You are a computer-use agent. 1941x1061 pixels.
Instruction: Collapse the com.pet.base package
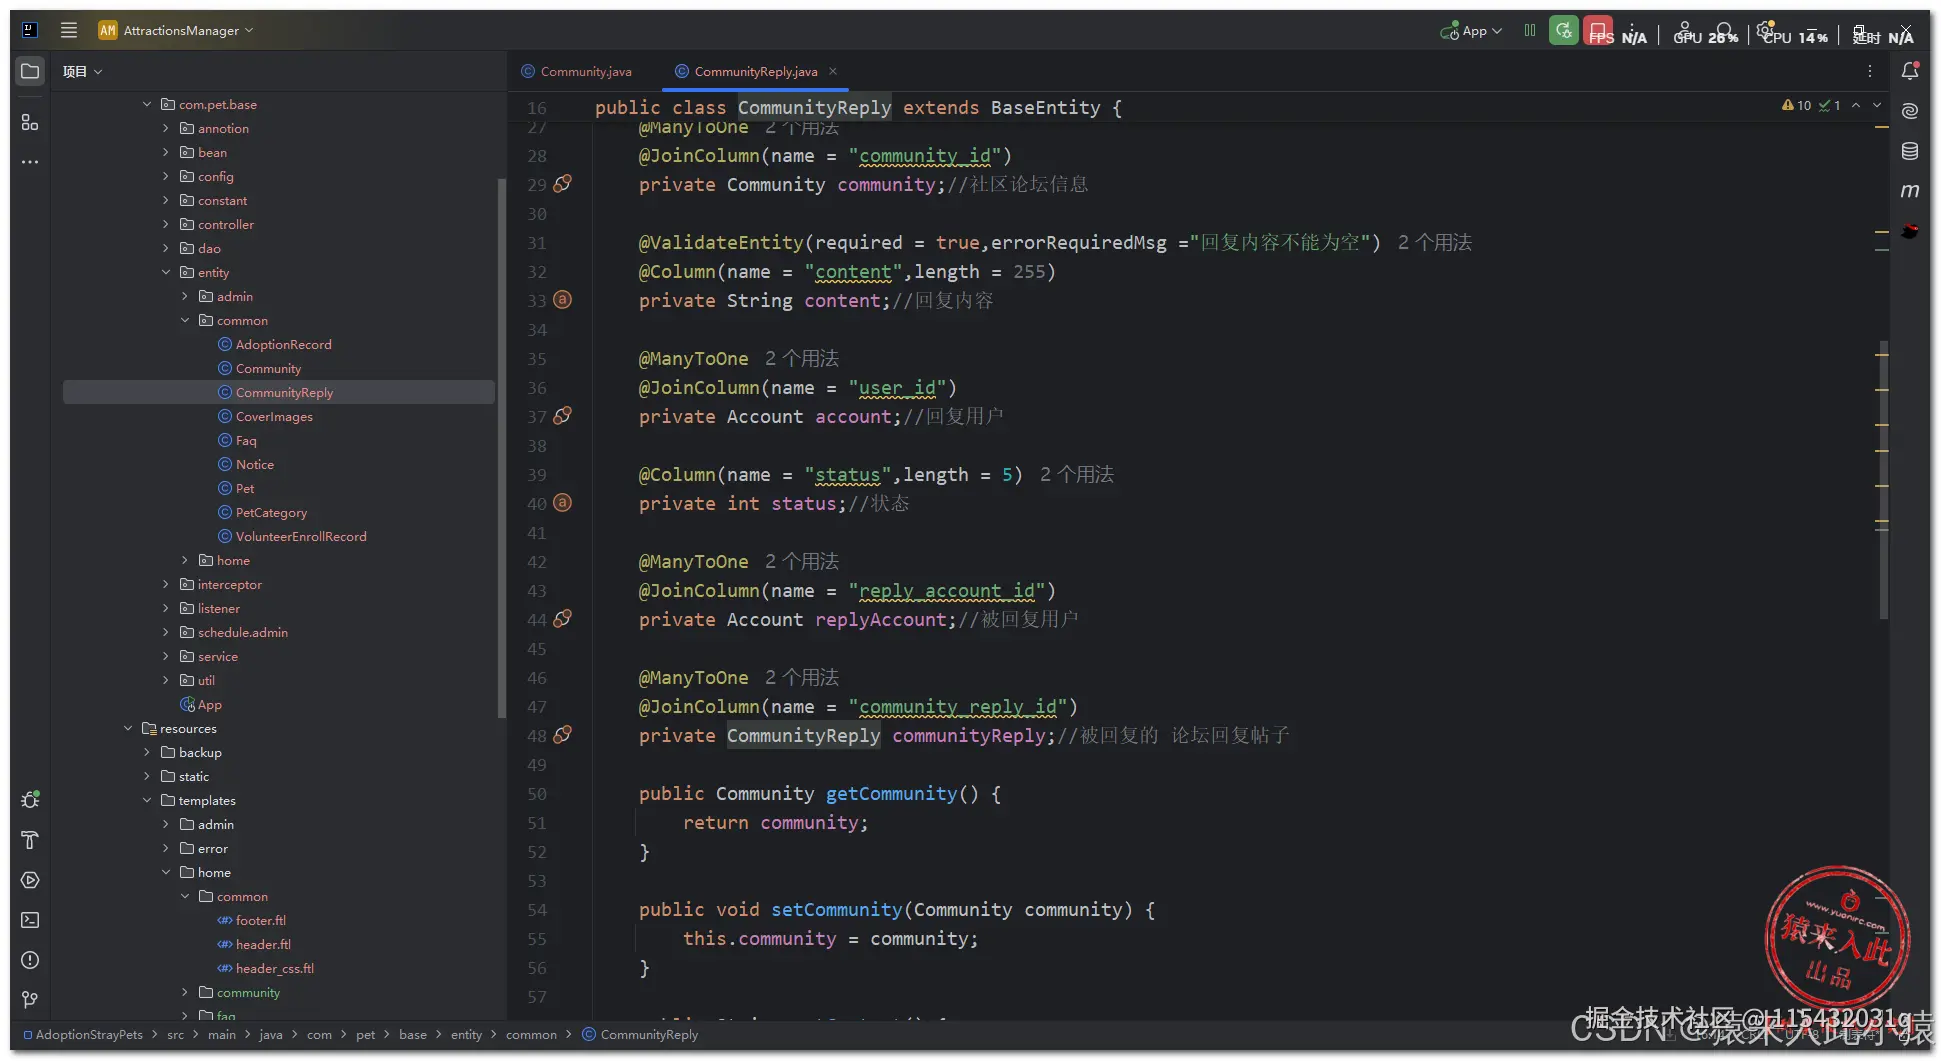(x=147, y=104)
